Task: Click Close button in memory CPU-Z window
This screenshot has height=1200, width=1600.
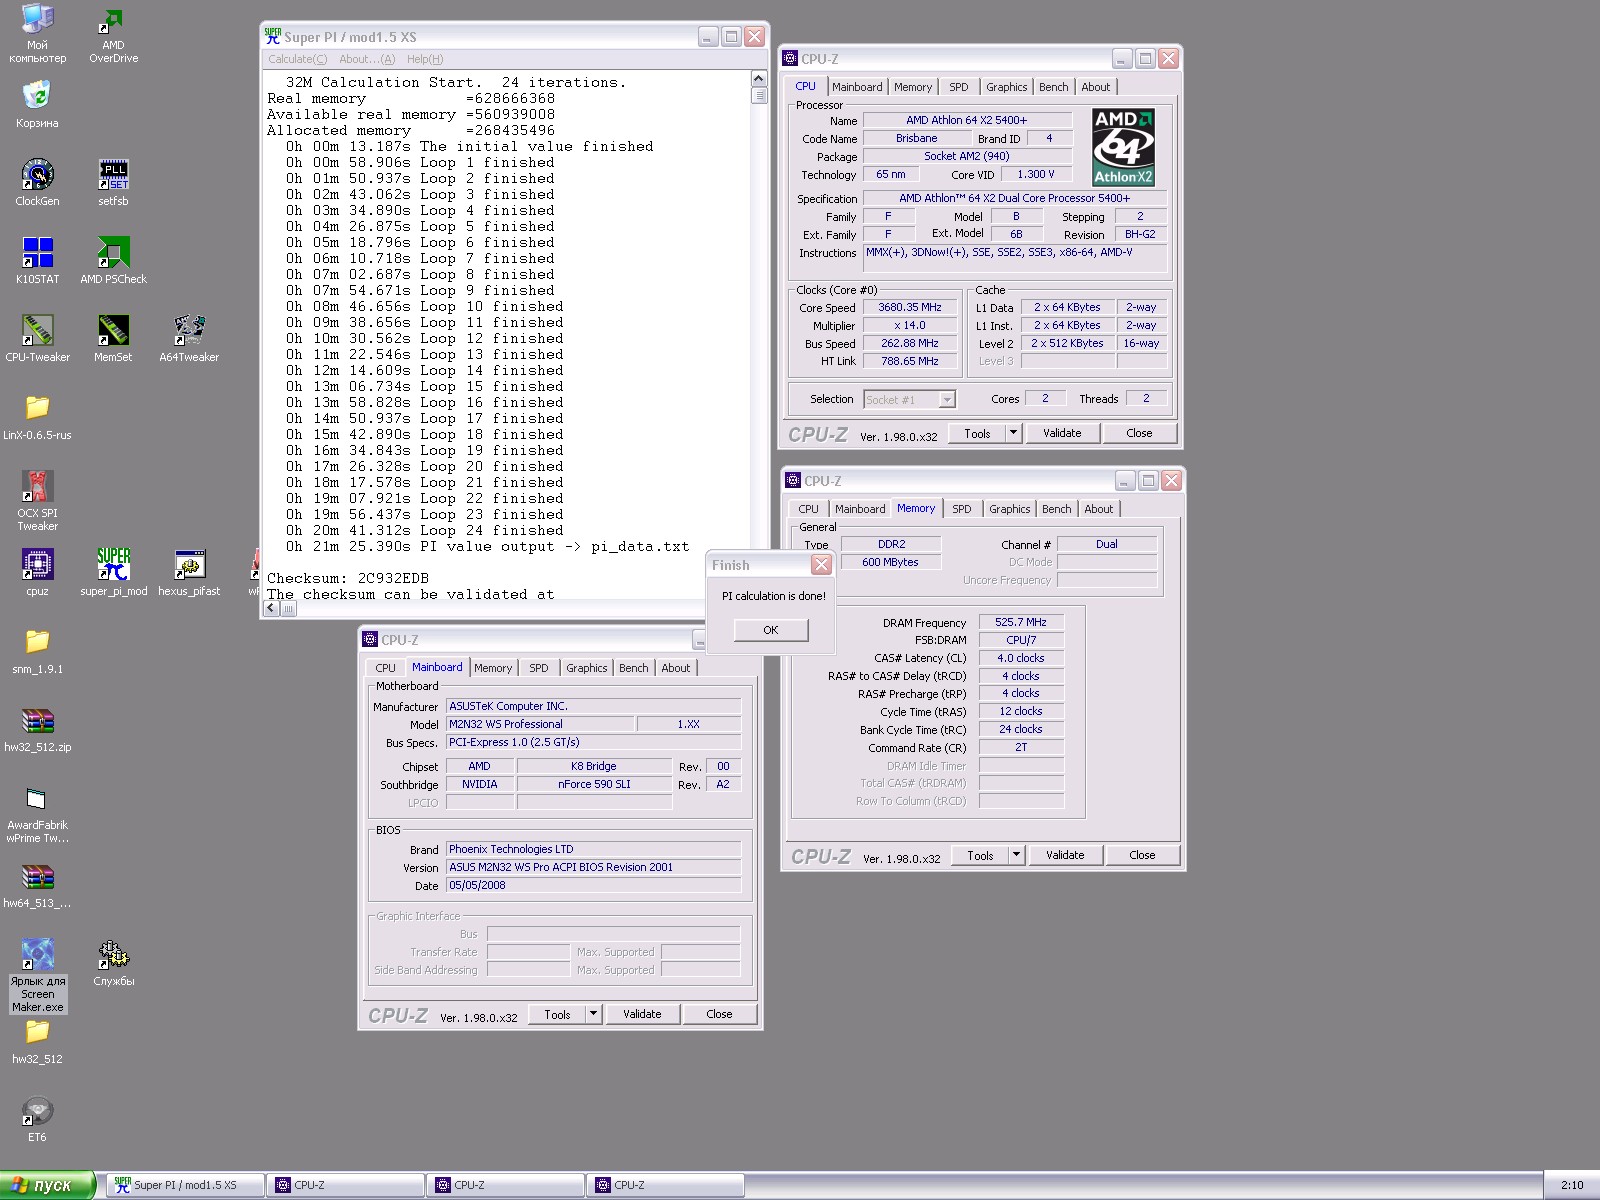Action: 1142,855
